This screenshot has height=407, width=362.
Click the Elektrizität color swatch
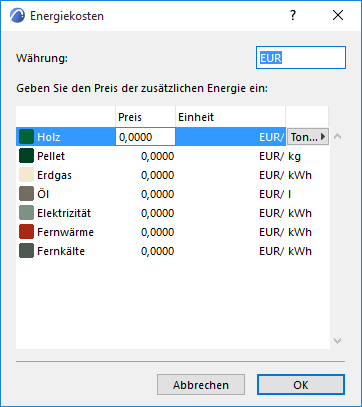click(26, 213)
